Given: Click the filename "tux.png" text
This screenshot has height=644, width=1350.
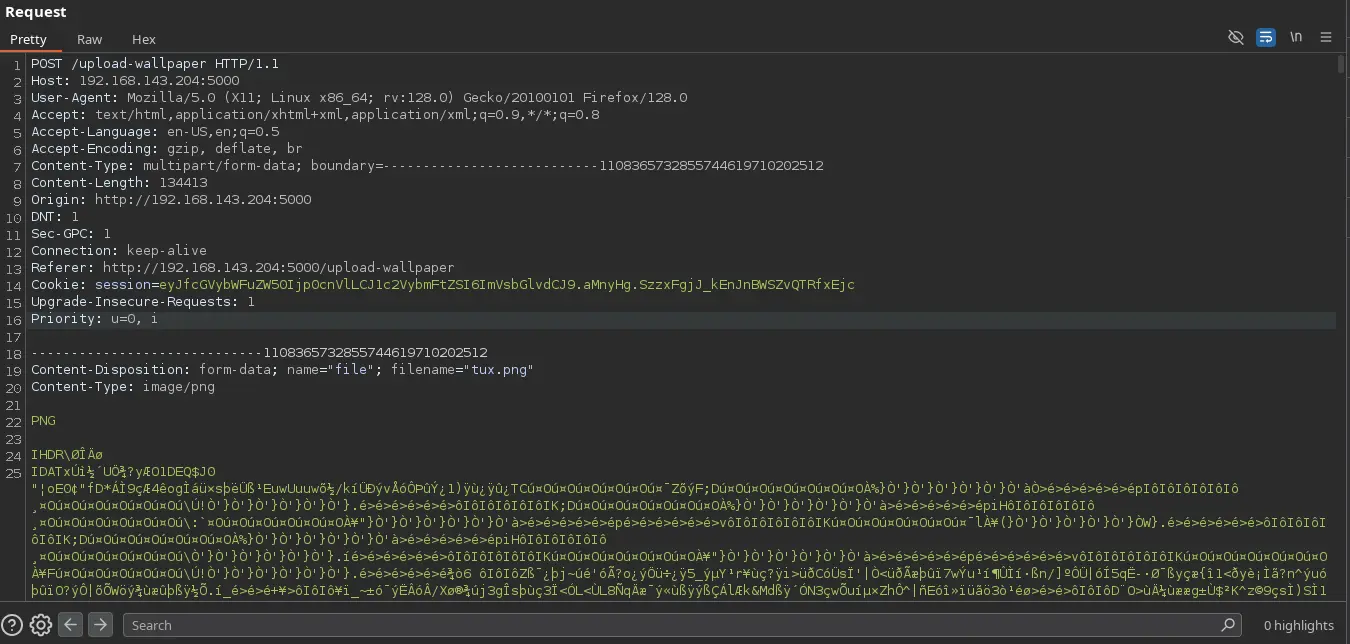Looking at the screenshot, I should pos(497,370).
